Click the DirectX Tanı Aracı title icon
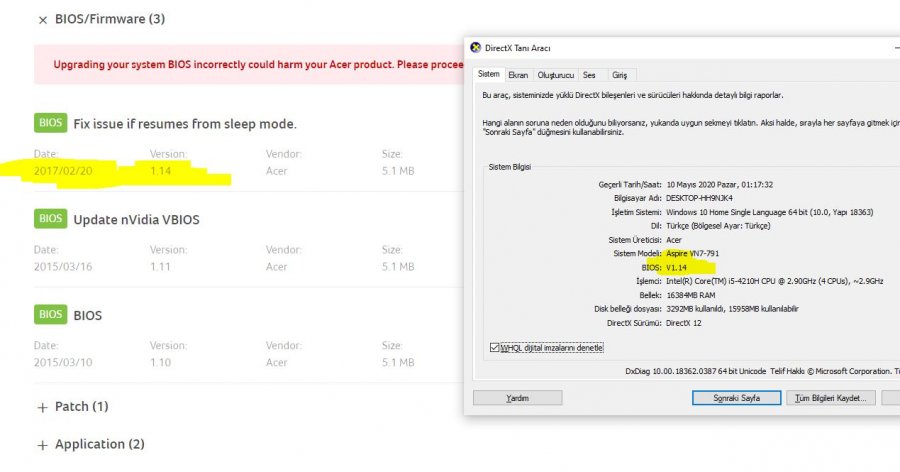The width and height of the screenshot is (900, 472). pos(475,48)
